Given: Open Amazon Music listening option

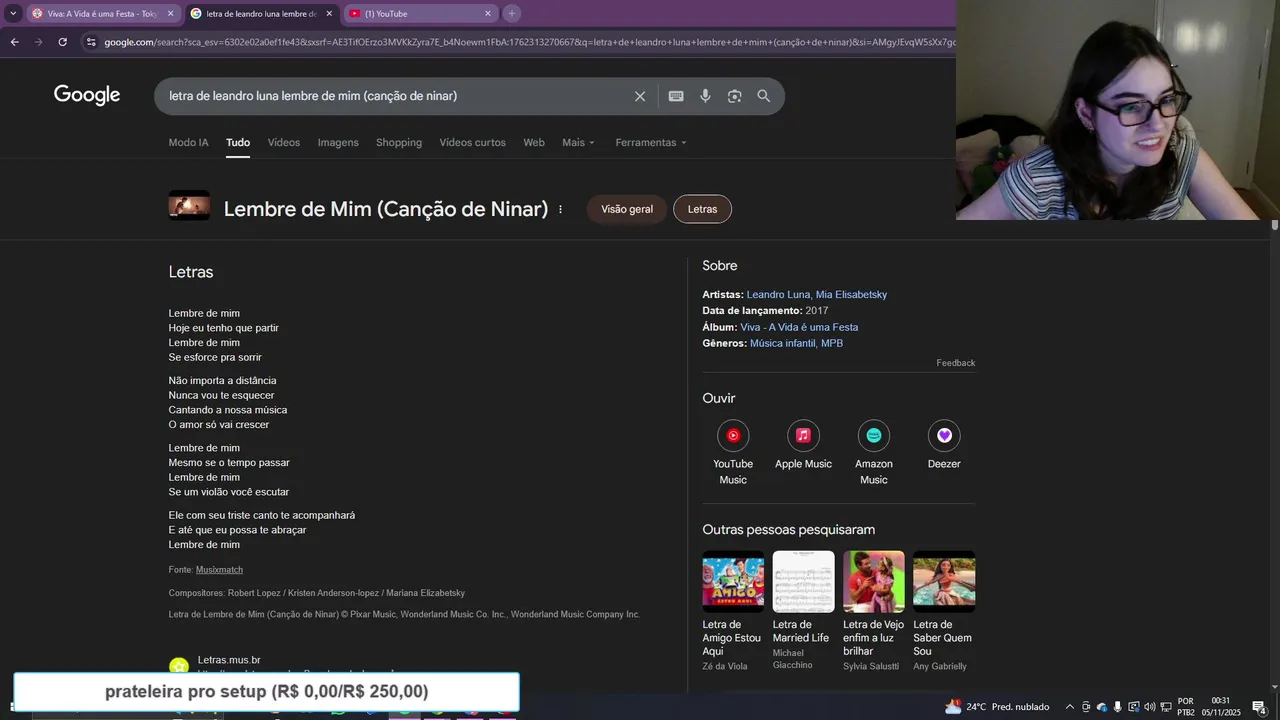Looking at the screenshot, I should [874, 453].
